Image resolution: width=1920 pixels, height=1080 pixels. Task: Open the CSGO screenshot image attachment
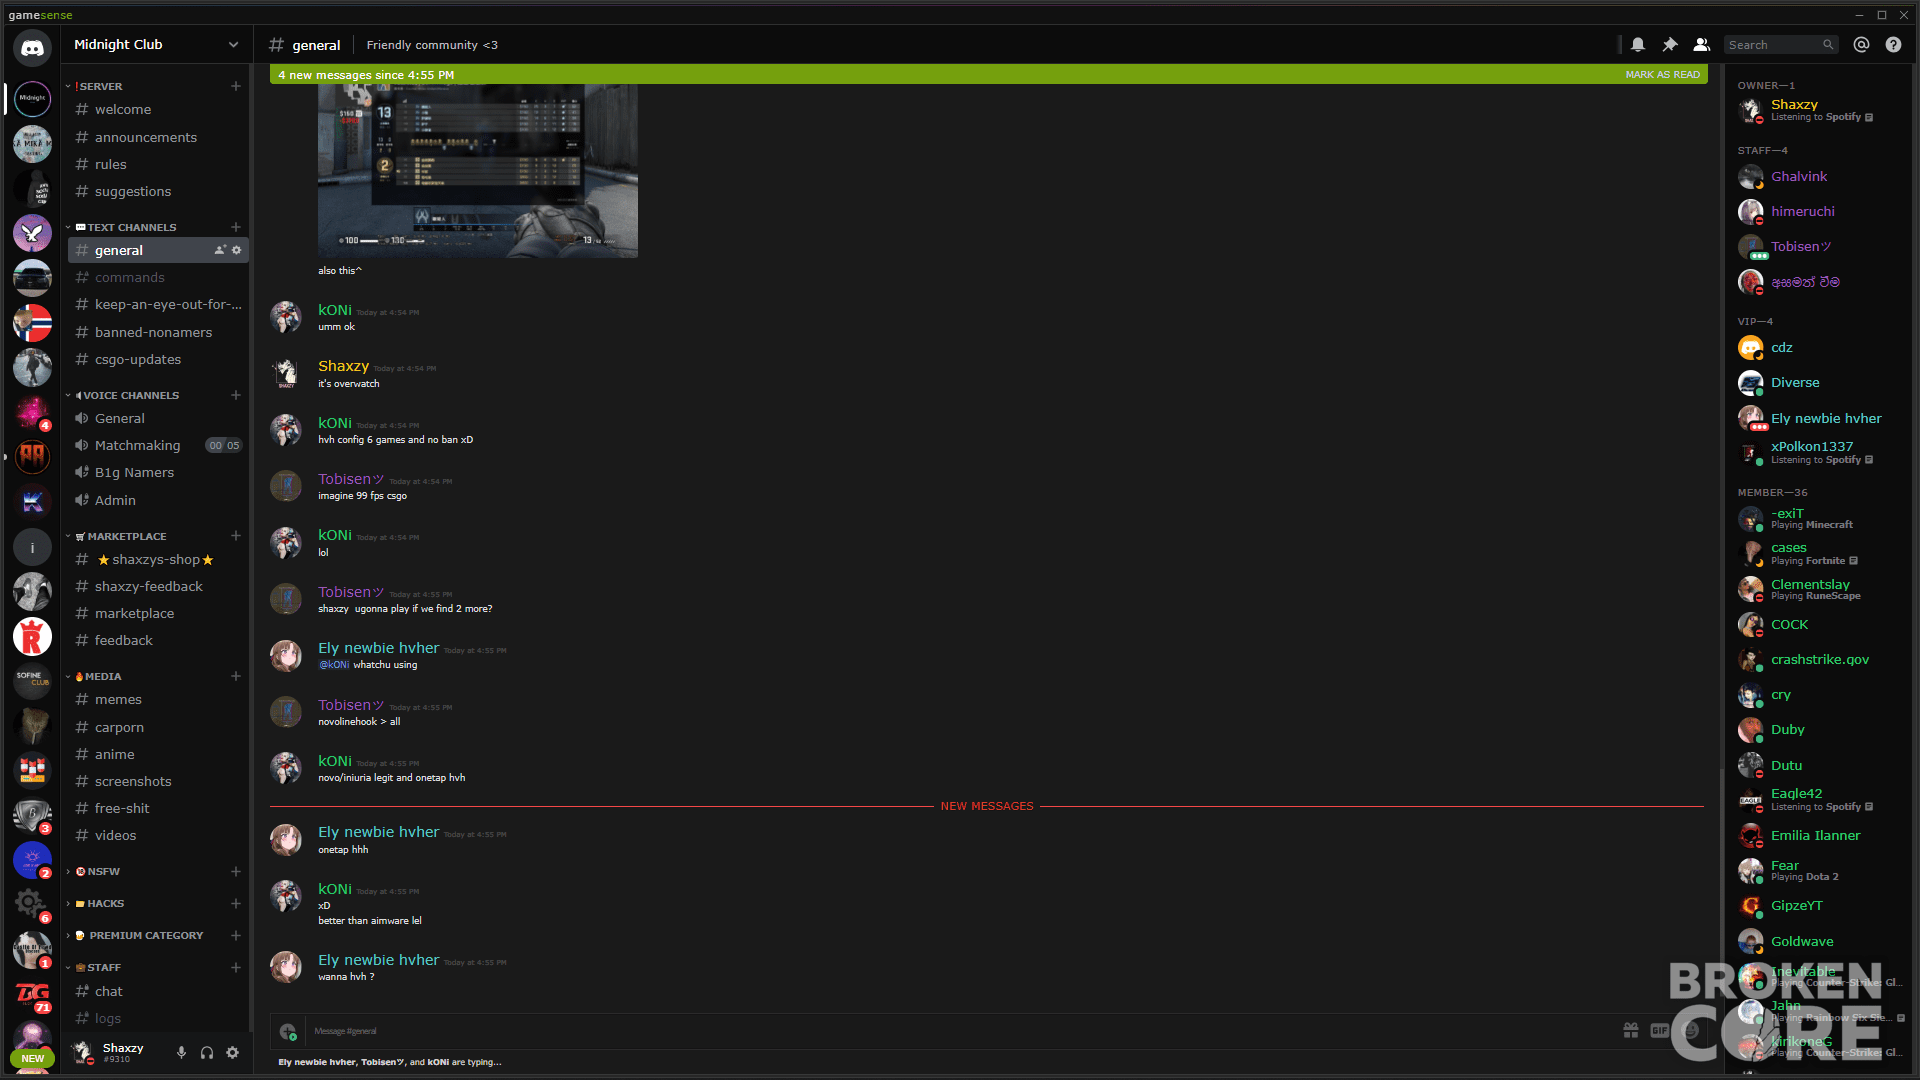coord(478,170)
